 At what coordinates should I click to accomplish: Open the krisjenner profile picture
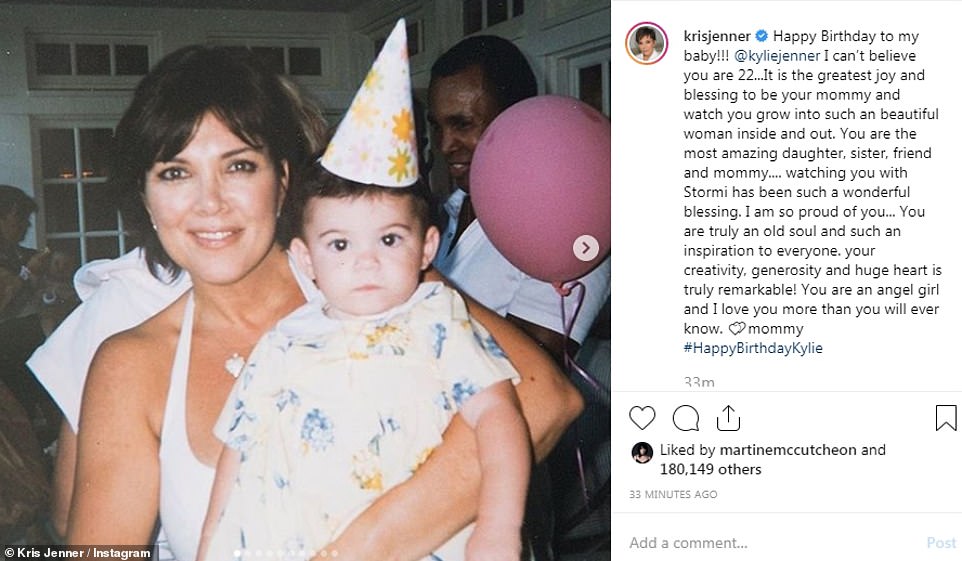tap(646, 43)
